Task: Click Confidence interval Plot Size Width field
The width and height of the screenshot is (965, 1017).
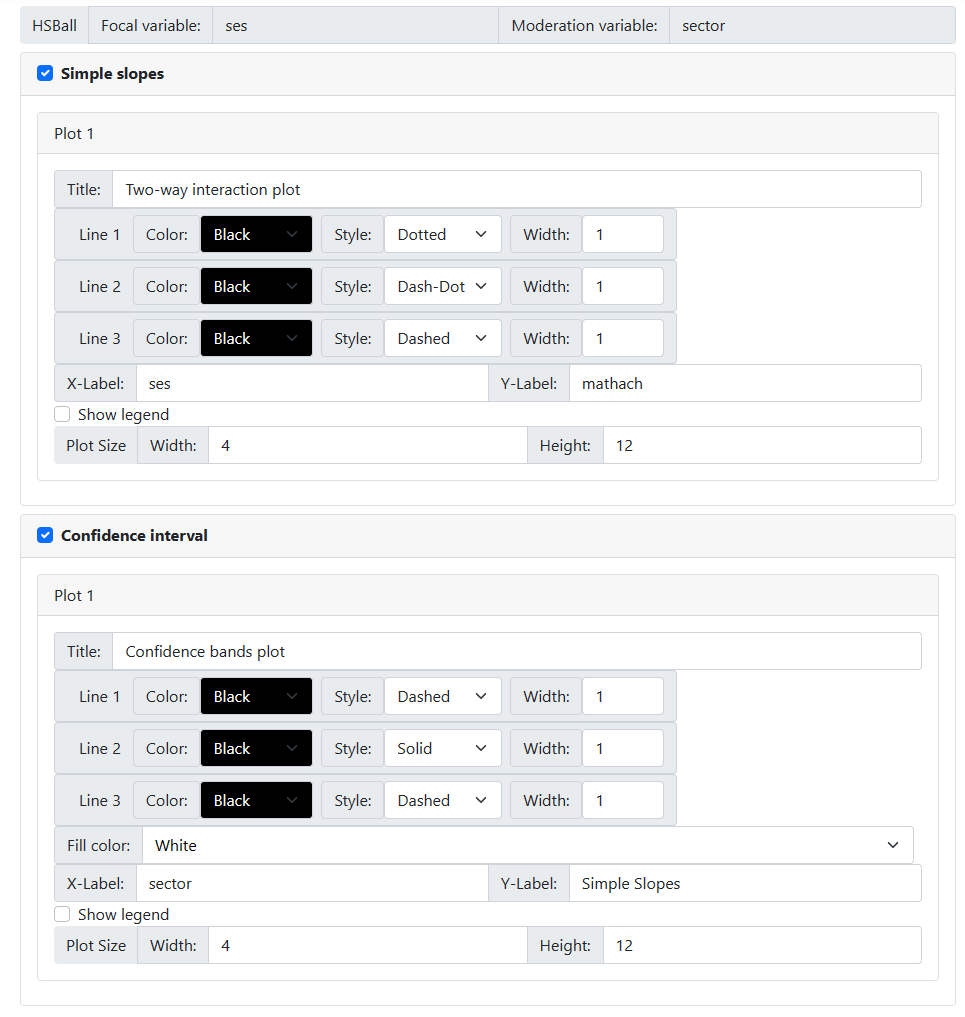Action: [x=367, y=946]
